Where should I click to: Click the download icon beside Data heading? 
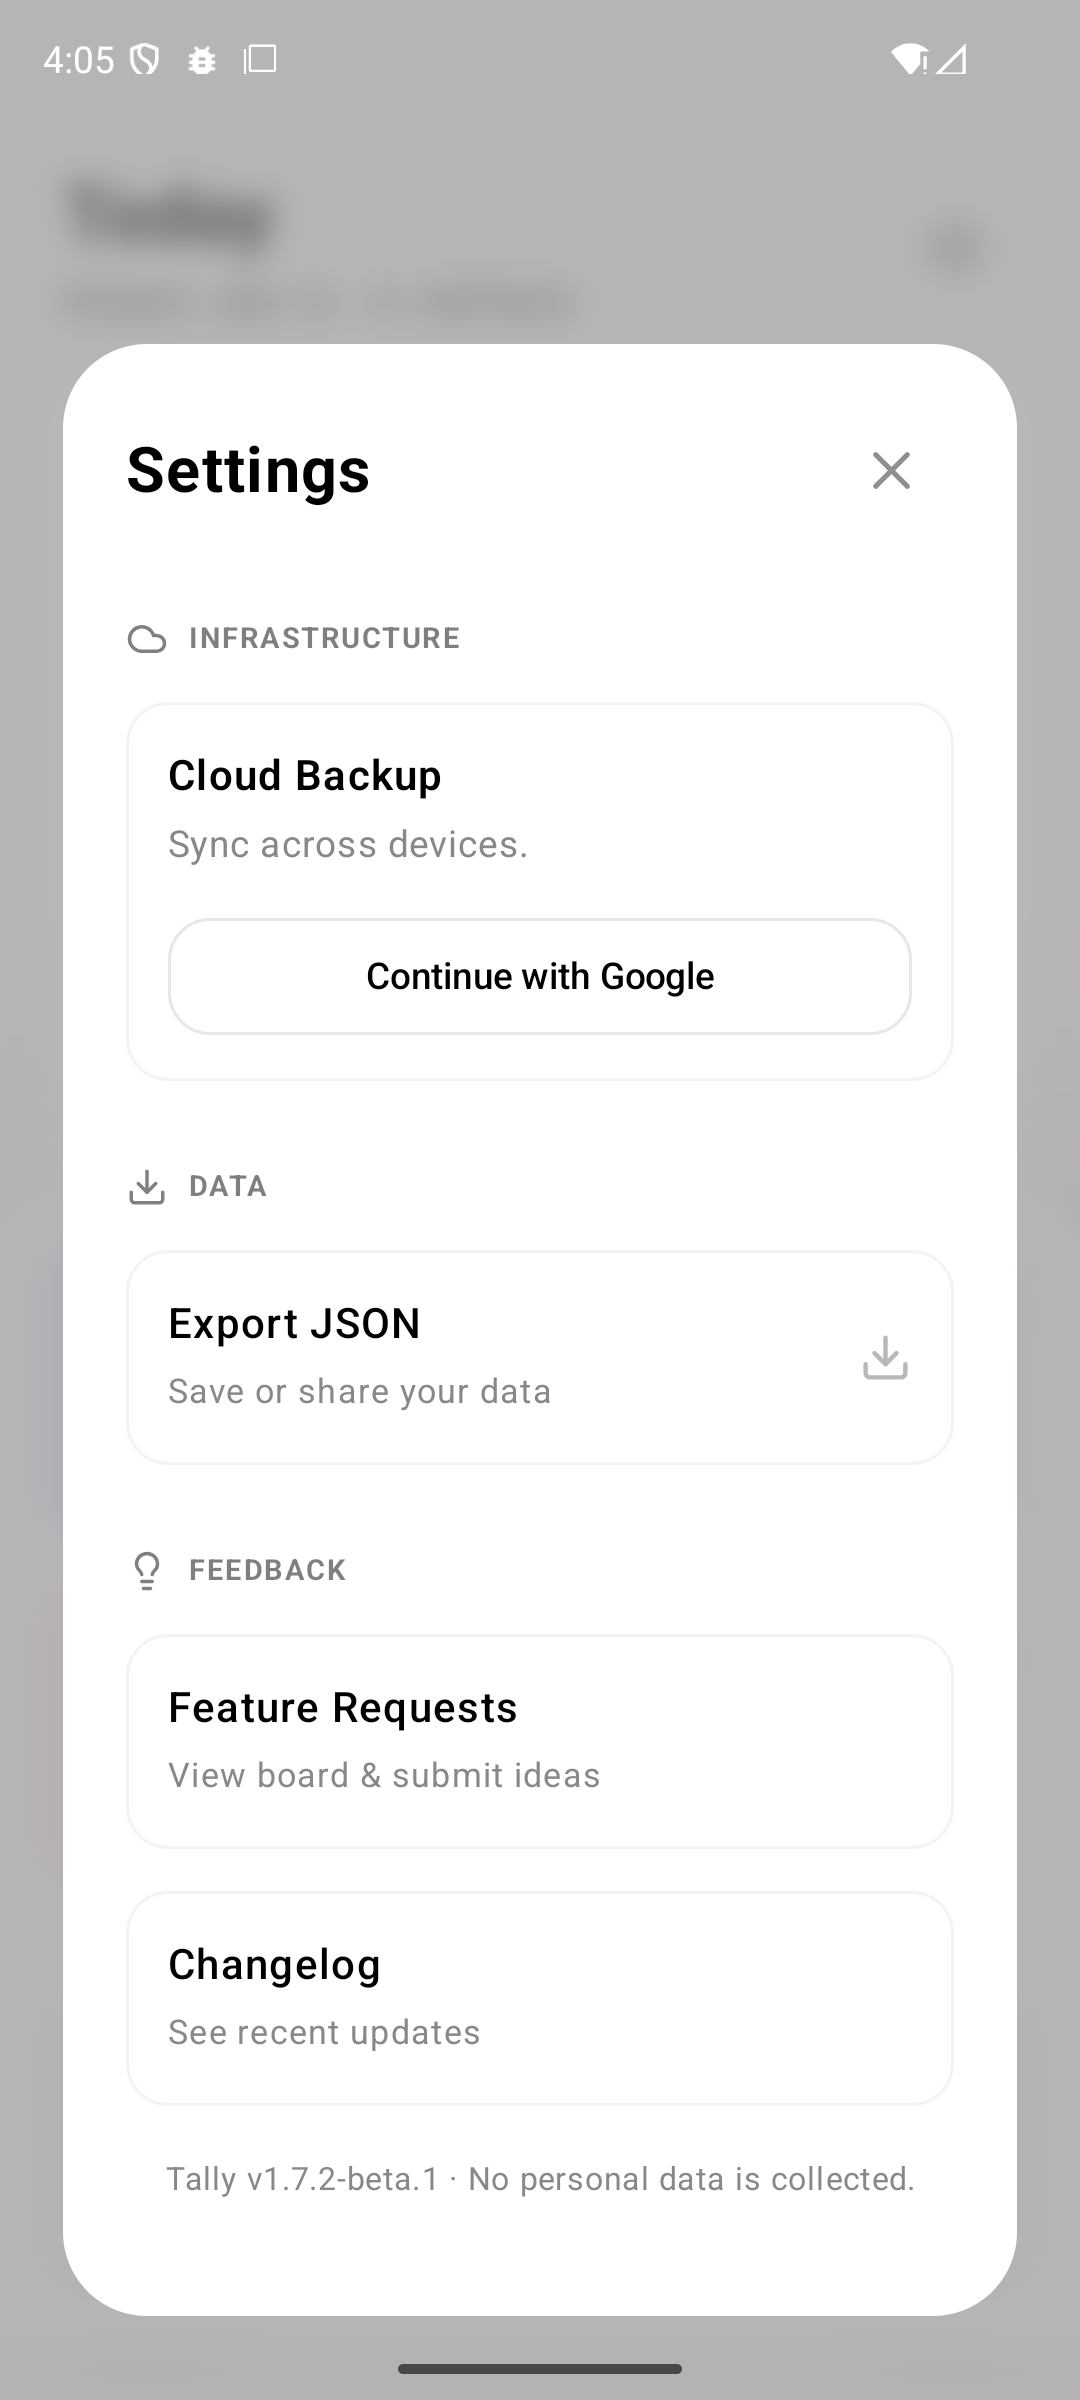pos(147,1187)
